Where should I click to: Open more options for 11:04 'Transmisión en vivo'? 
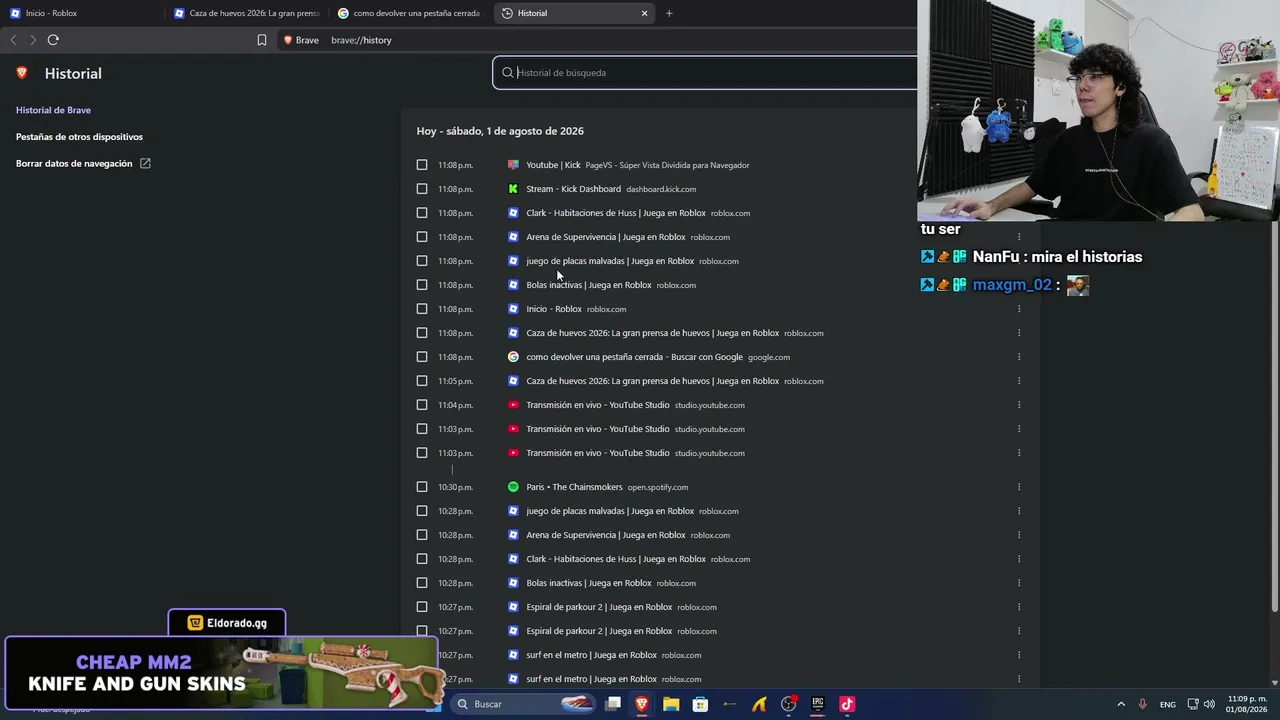click(x=1019, y=405)
